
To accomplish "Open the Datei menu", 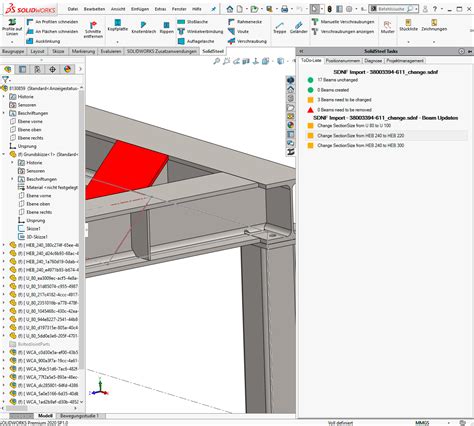I will pyautogui.click(x=73, y=9).
